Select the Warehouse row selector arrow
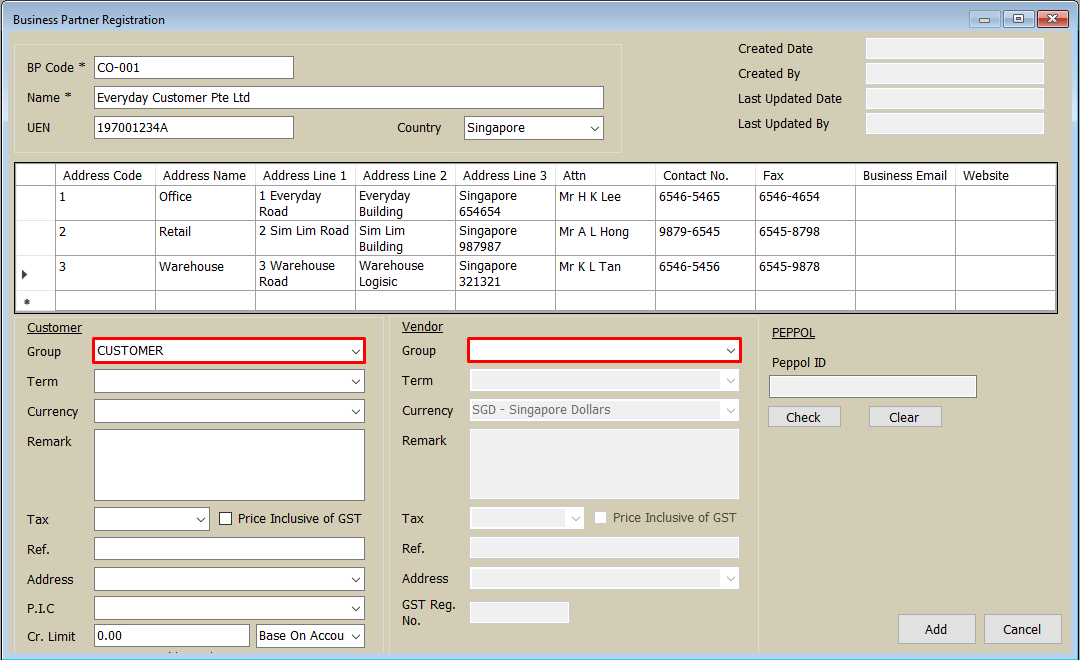 click(x=25, y=273)
